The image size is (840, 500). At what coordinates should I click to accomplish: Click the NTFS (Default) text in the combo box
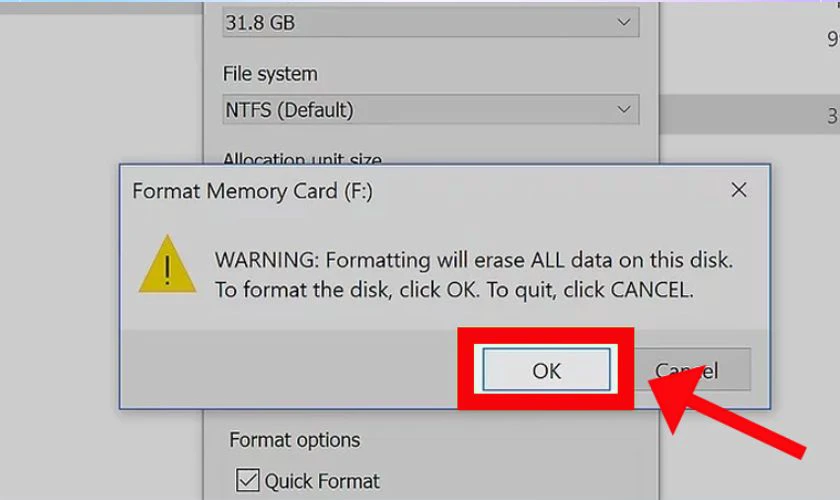[289, 110]
